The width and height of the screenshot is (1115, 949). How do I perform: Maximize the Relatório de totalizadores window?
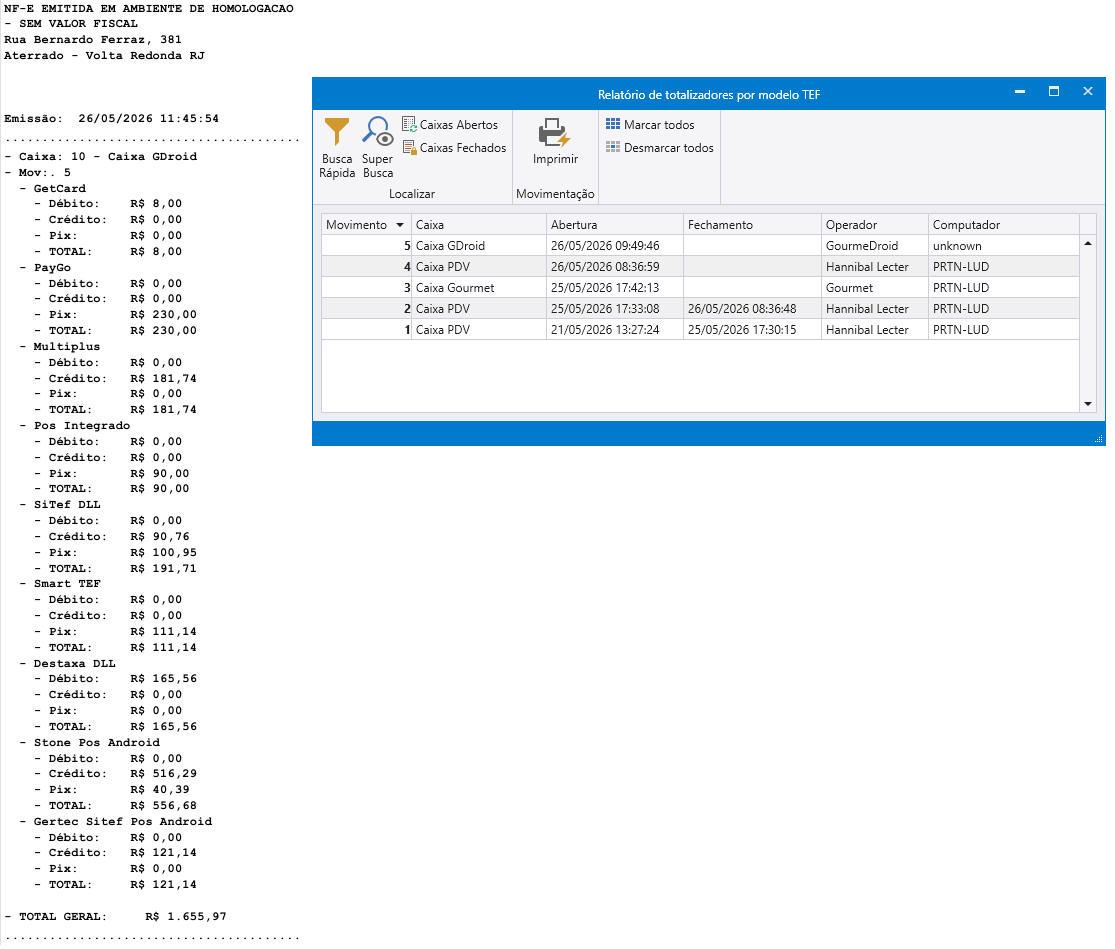(1054, 92)
